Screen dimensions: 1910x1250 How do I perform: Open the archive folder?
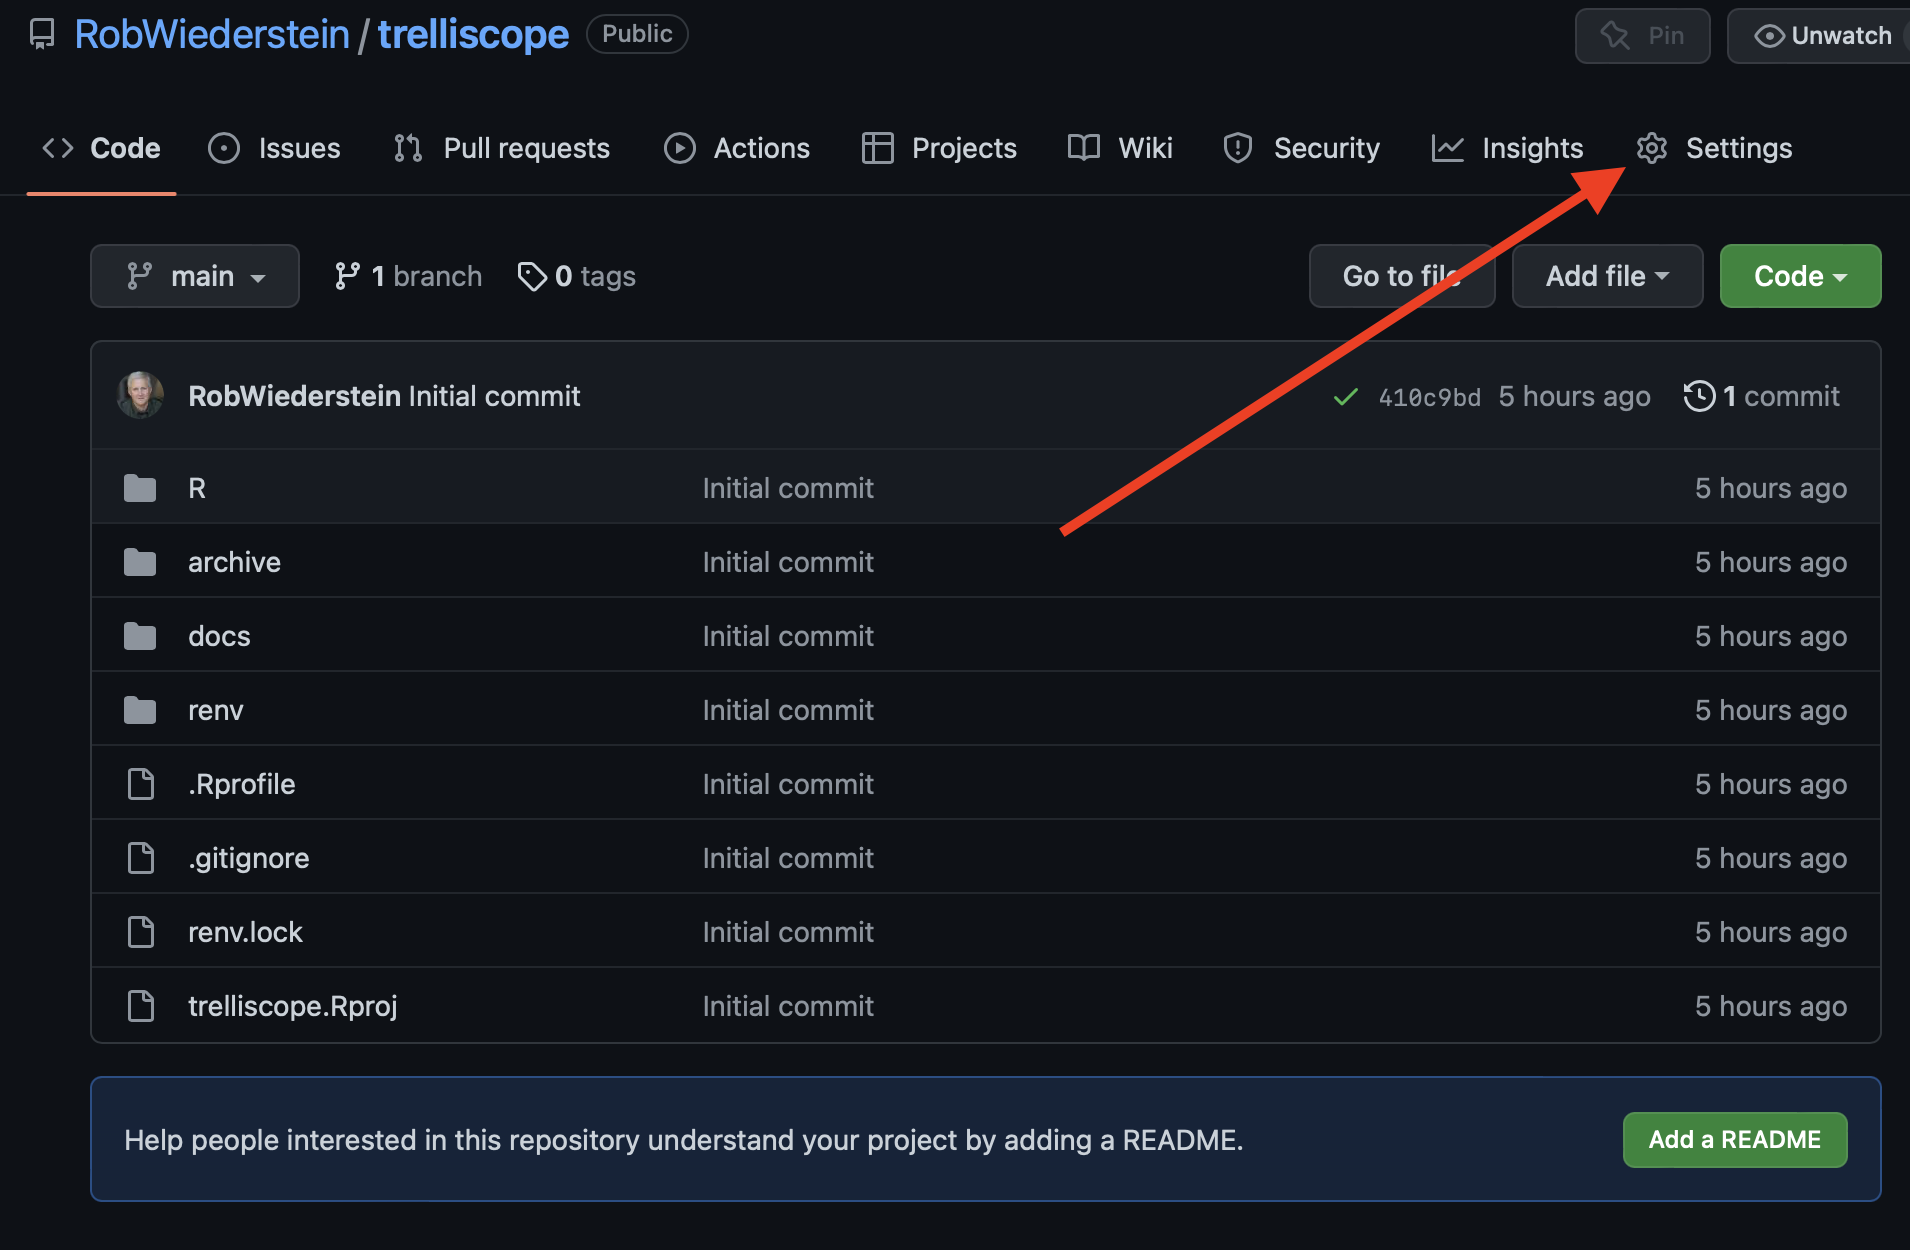(234, 562)
